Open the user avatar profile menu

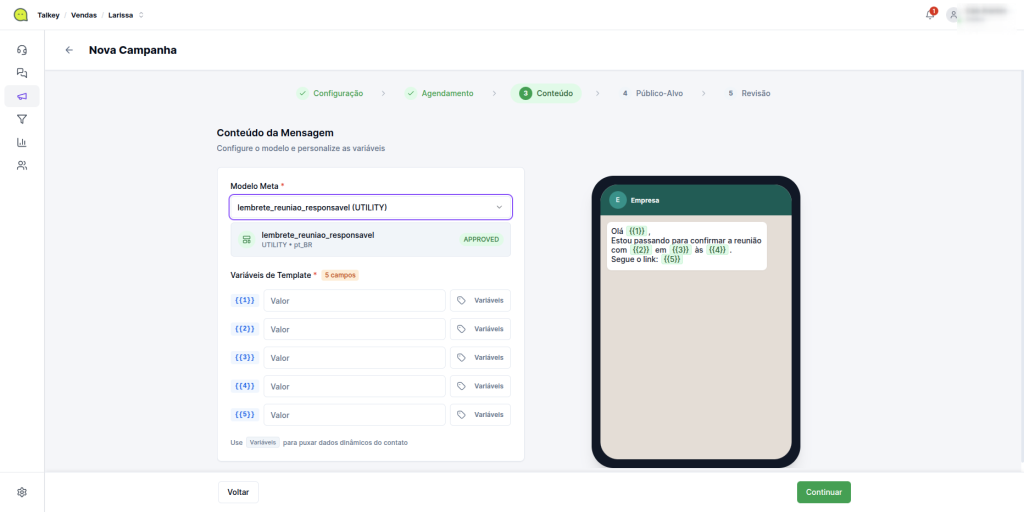click(x=954, y=14)
